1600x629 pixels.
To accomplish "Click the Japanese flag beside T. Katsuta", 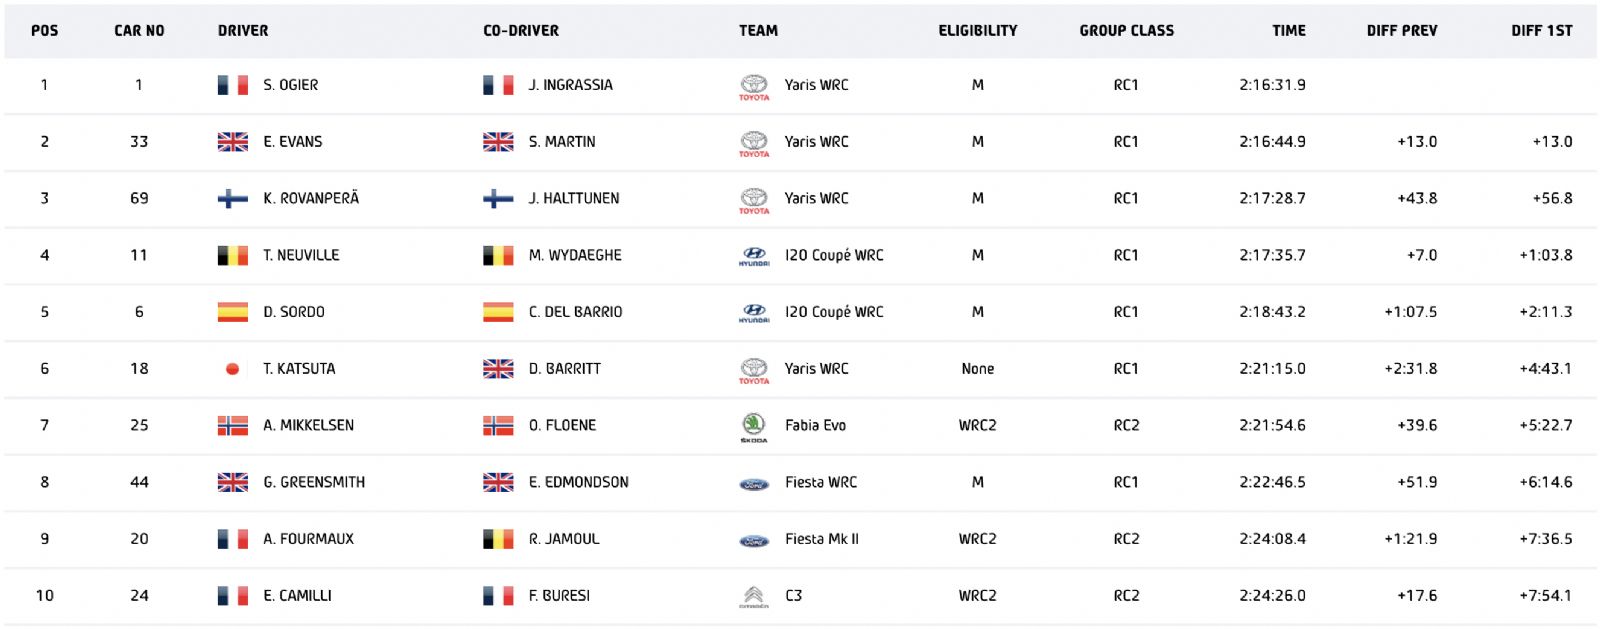I will (233, 369).
